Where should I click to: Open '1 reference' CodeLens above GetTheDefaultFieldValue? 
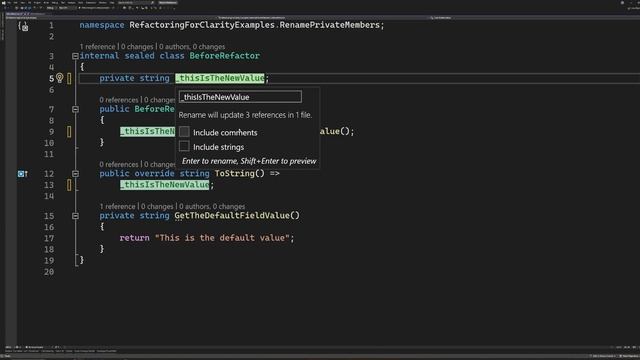tap(118, 207)
